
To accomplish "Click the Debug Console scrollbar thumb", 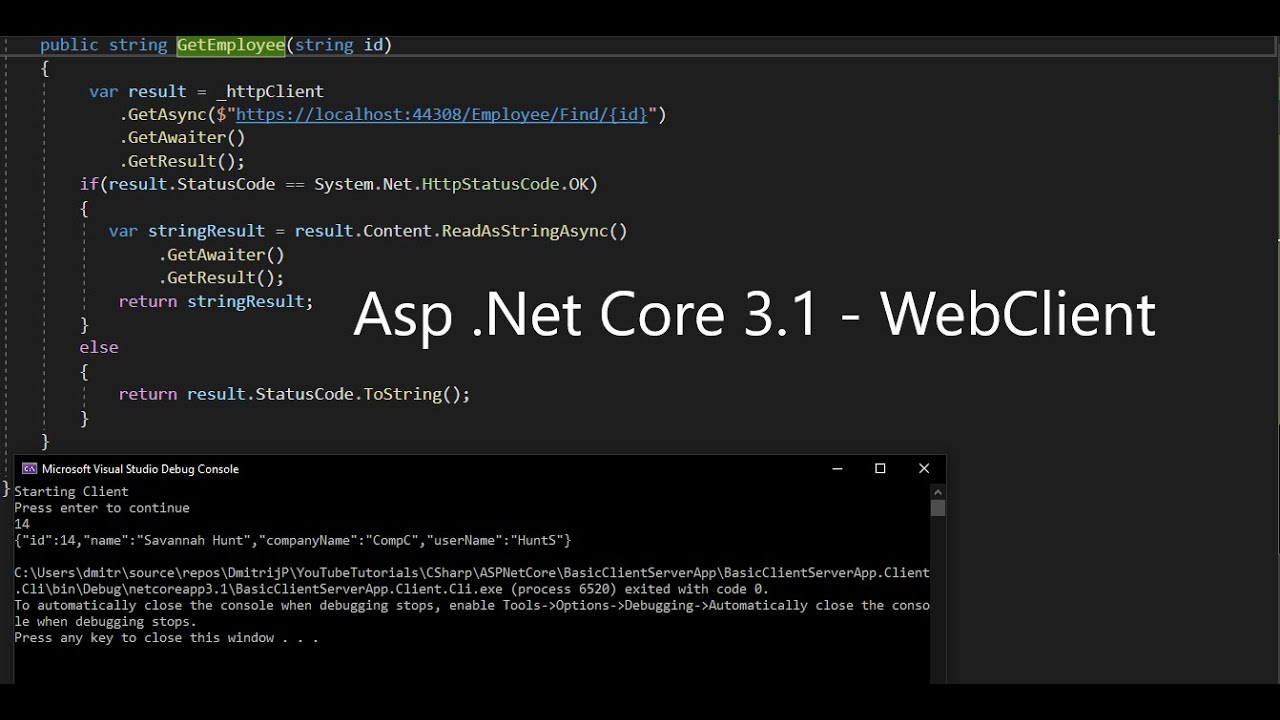I will (x=938, y=508).
